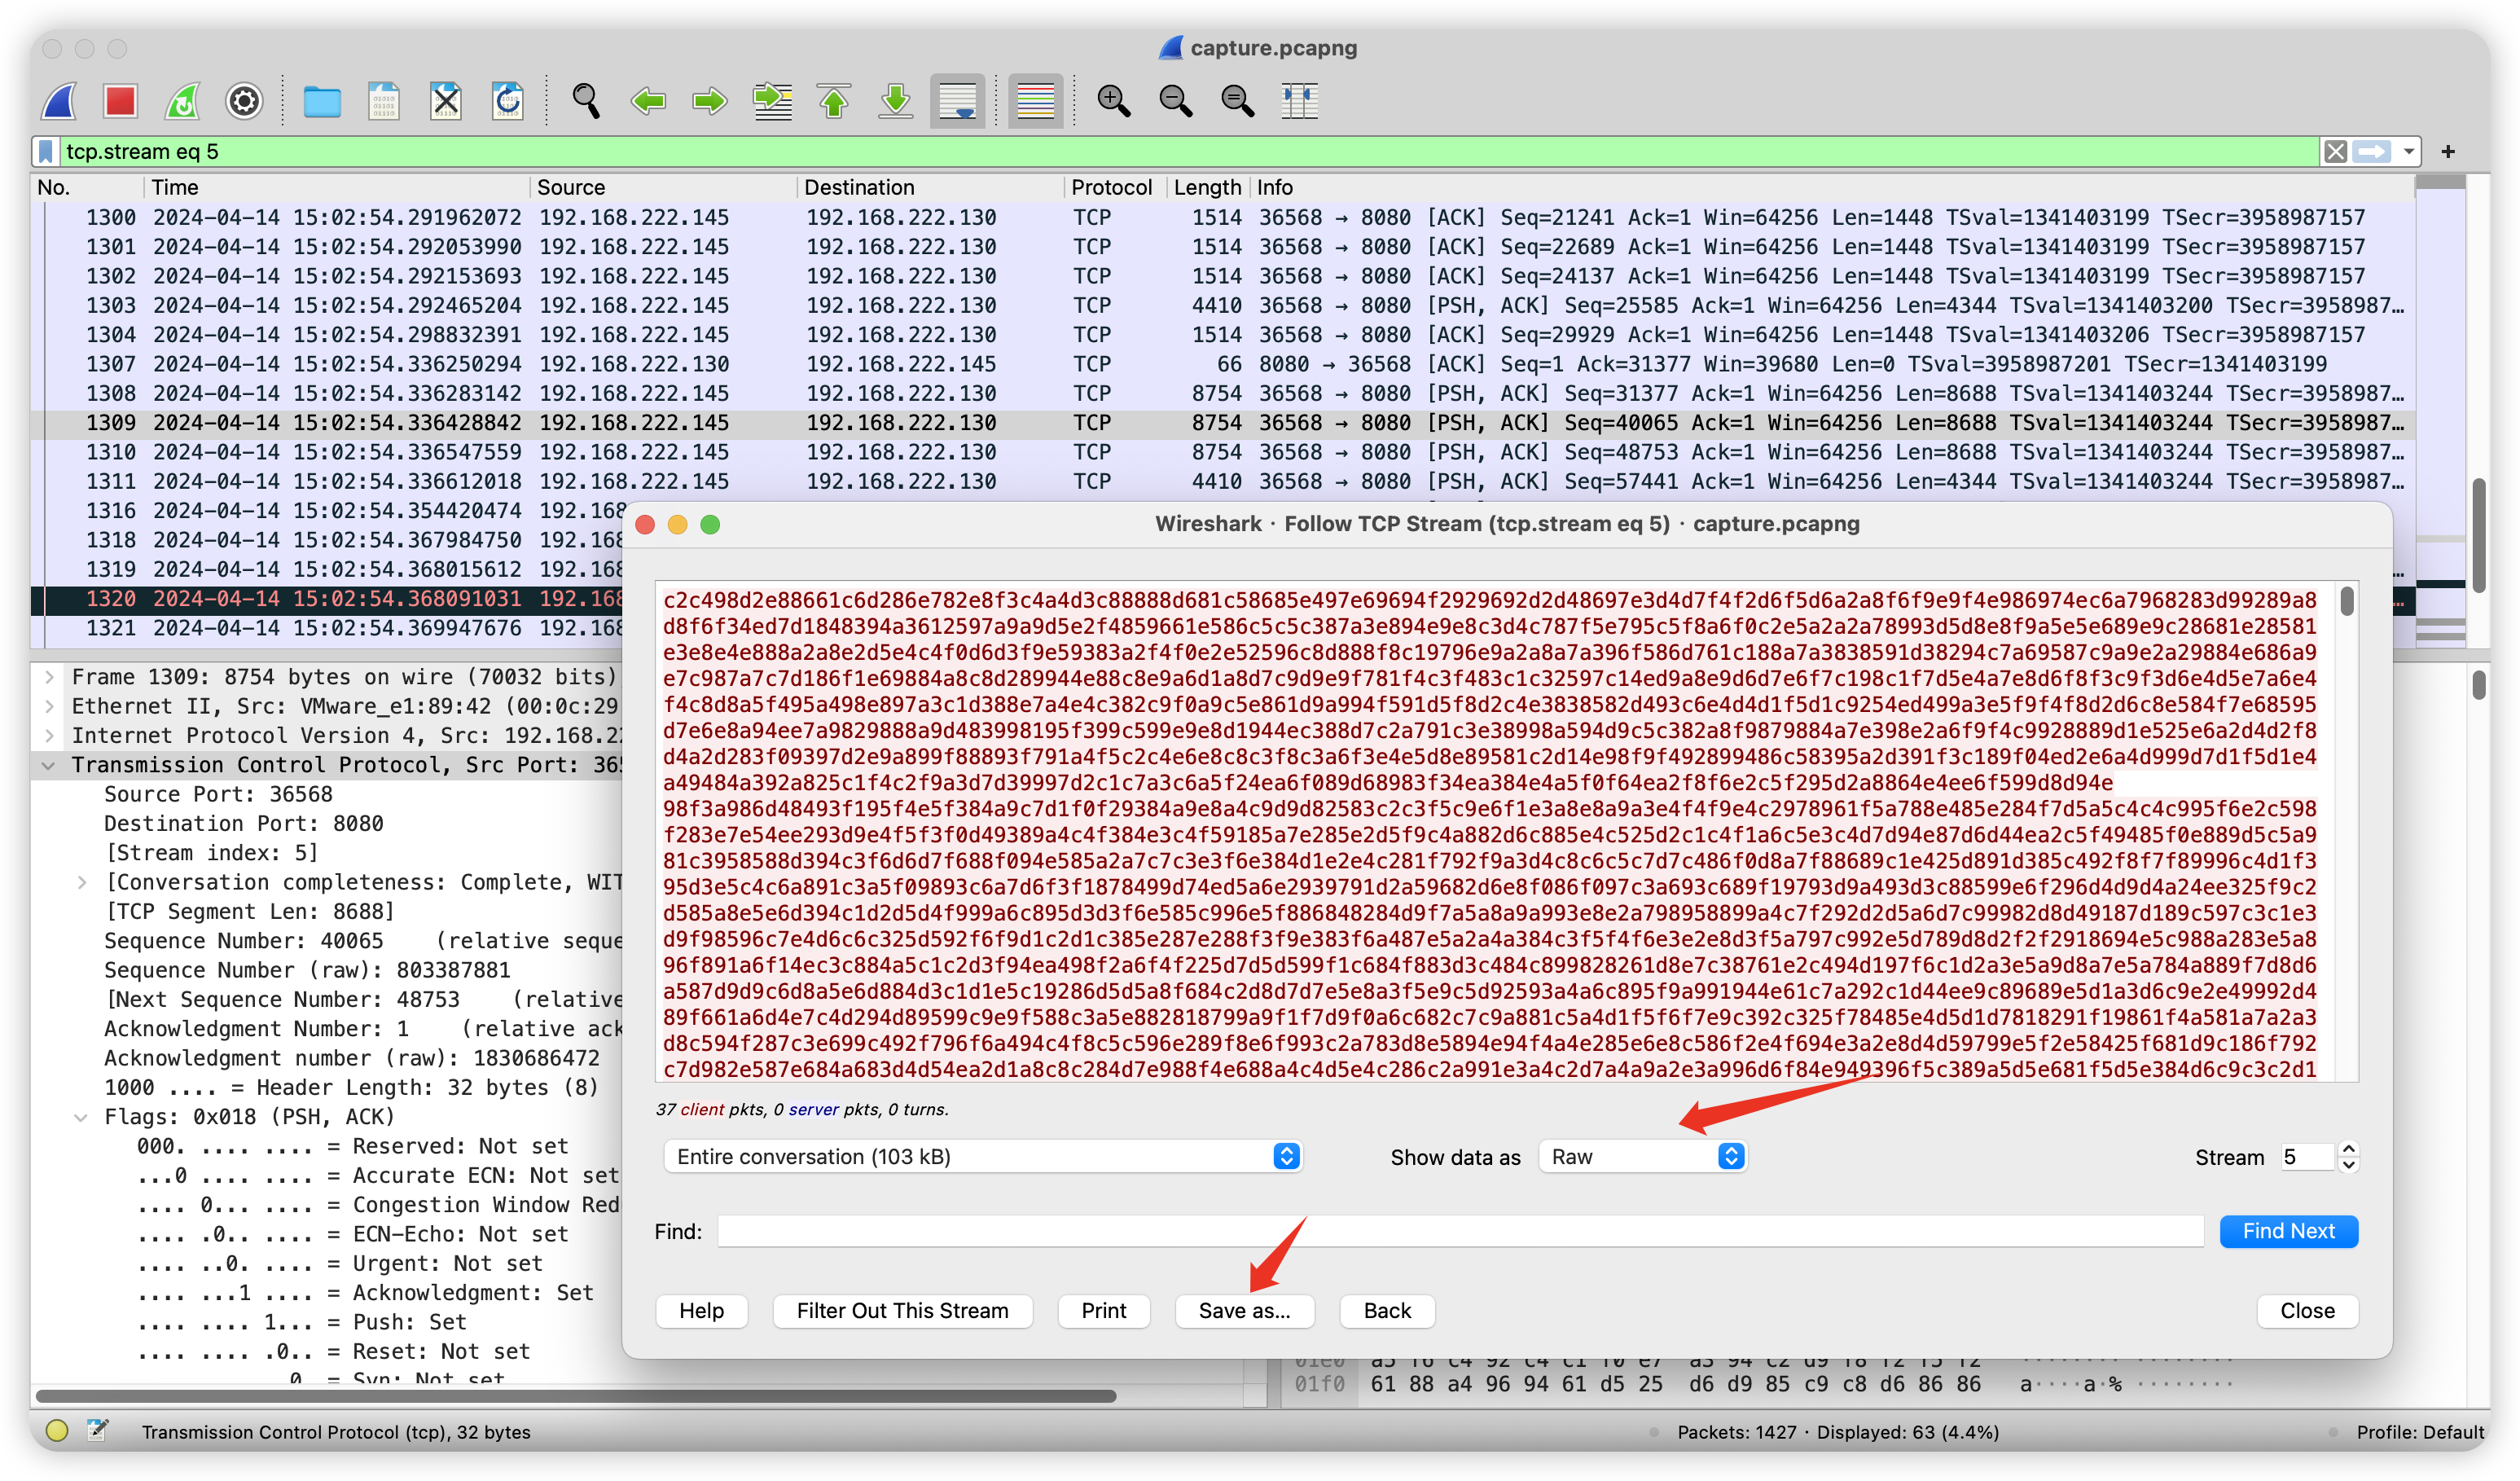Click the Find Next button
This screenshot has width=2520, height=1481.
2288,1231
